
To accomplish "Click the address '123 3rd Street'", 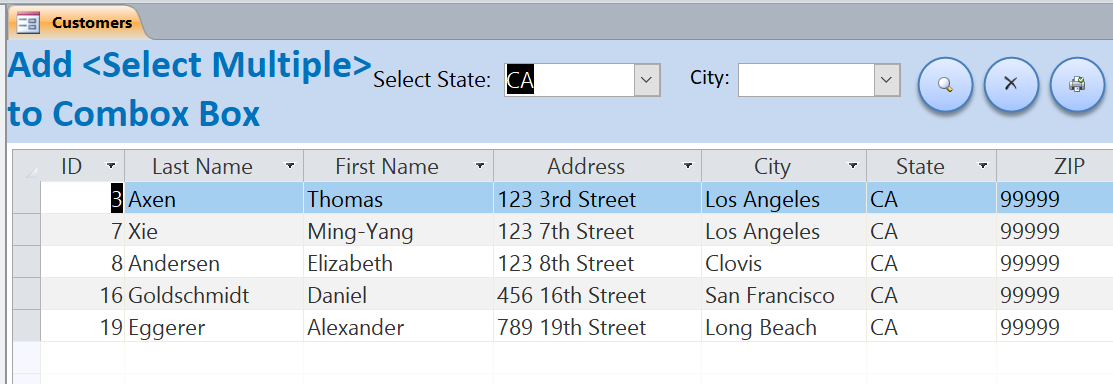I will (x=597, y=199).
